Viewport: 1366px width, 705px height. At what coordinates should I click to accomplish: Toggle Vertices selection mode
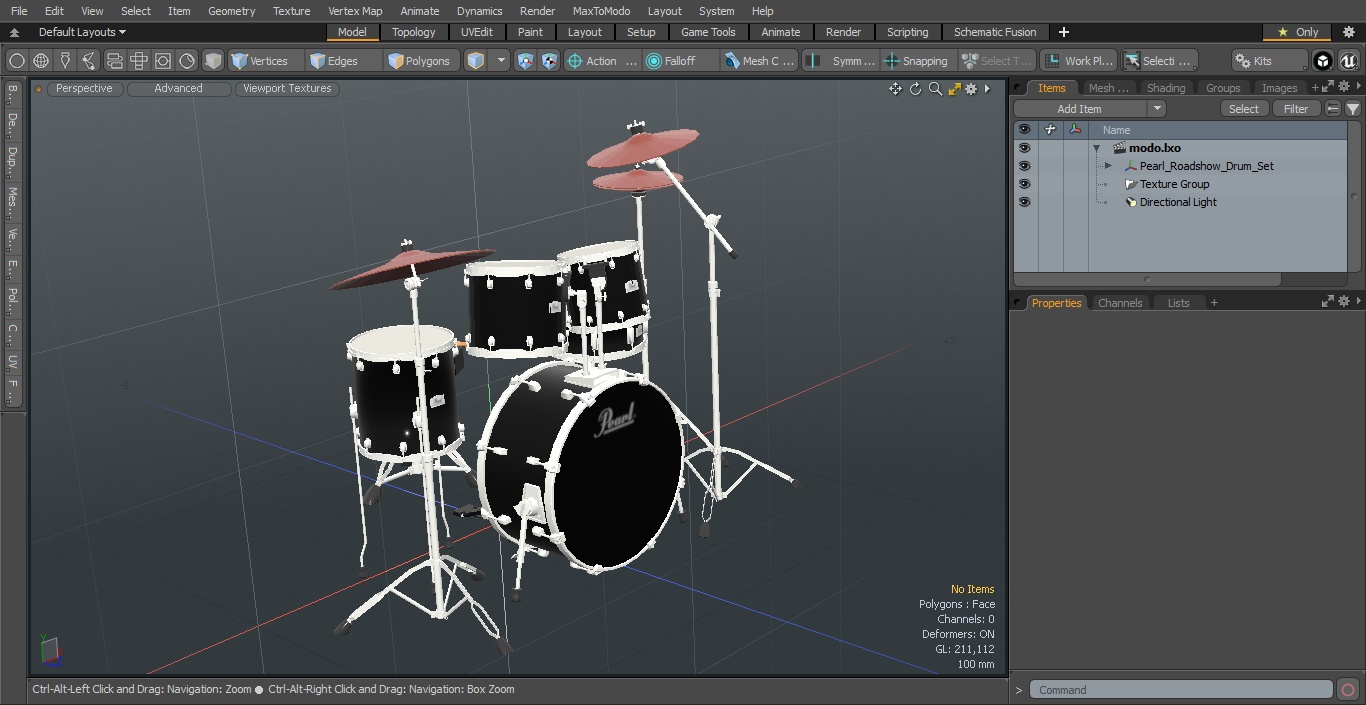click(x=266, y=61)
